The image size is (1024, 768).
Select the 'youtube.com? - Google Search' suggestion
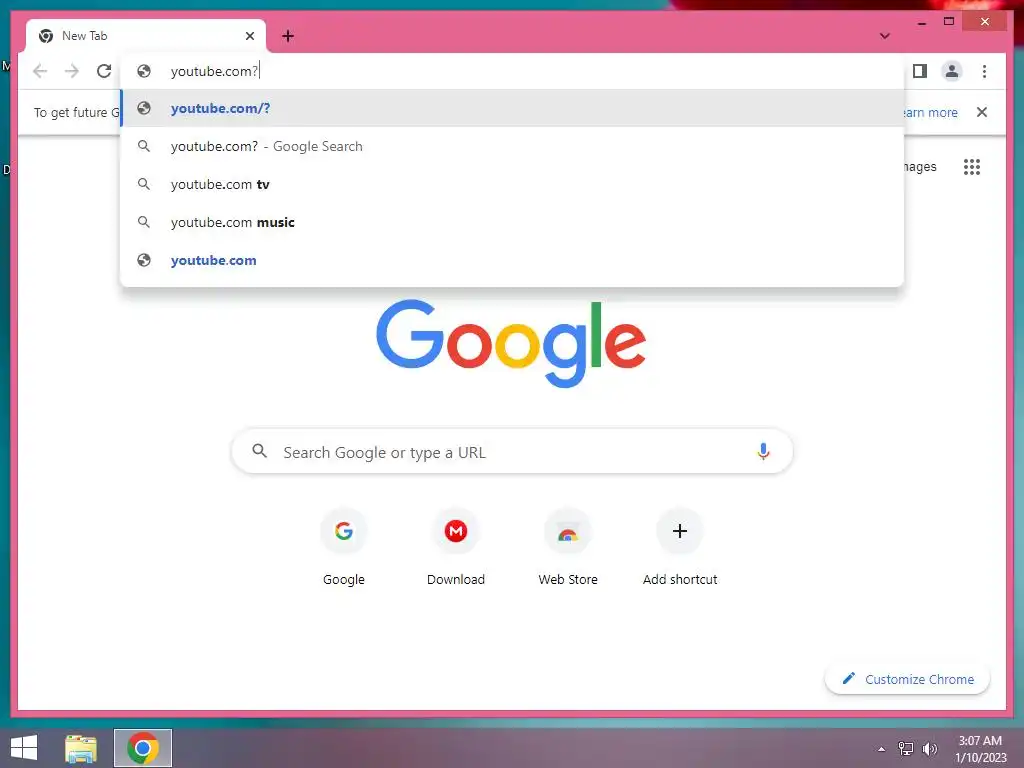[x=512, y=146]
